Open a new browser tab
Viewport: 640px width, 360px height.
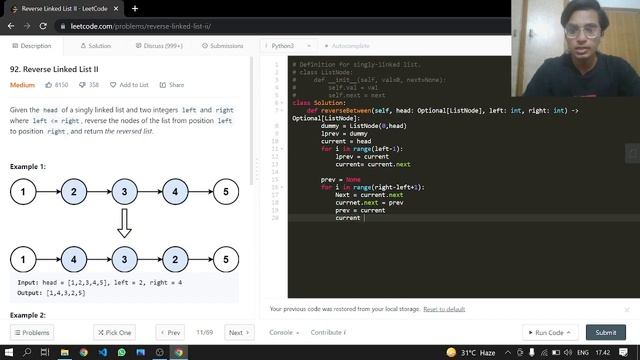(x=135, y=9)
